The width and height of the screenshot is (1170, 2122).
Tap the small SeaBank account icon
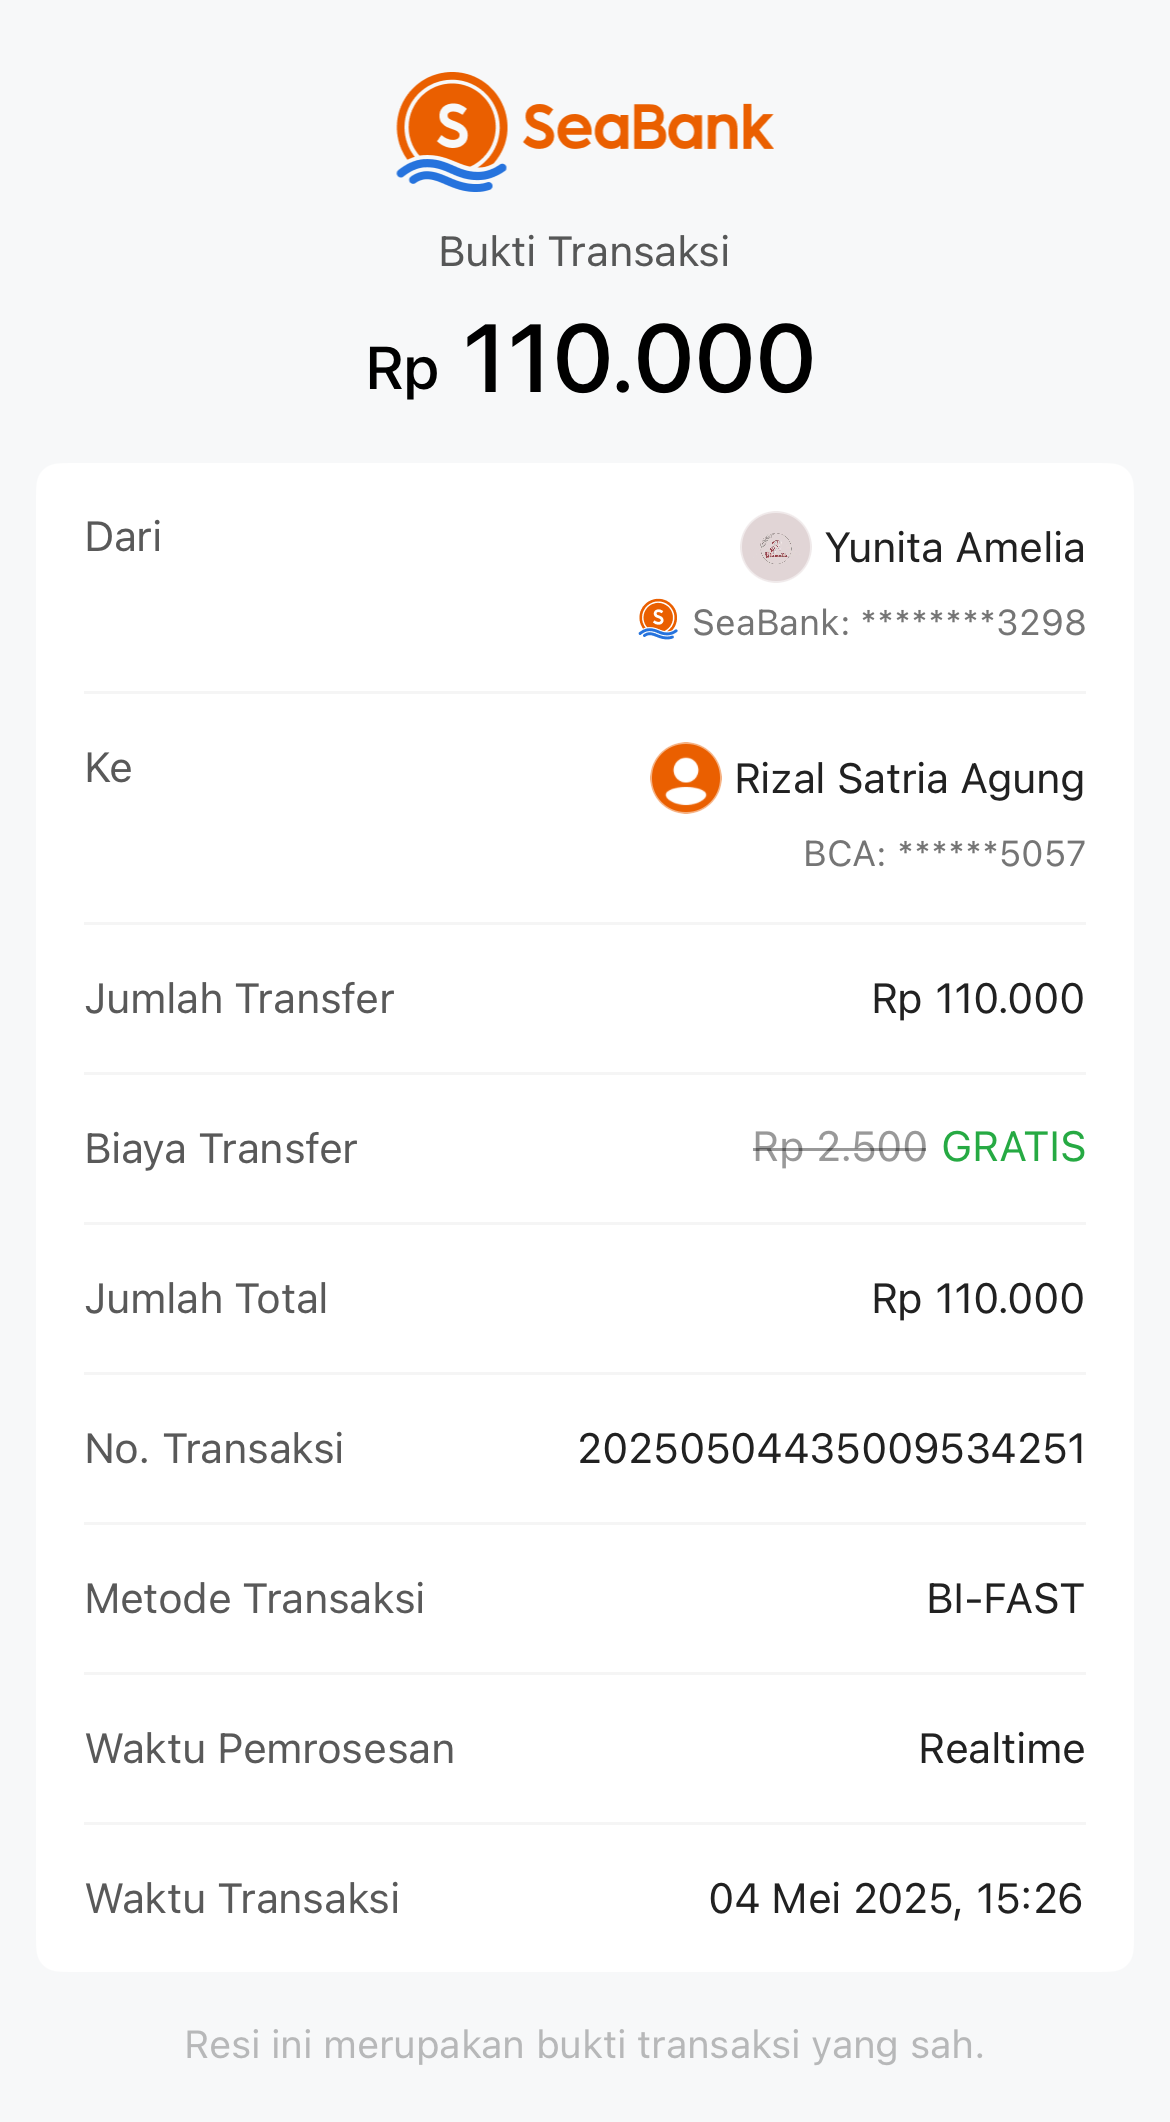point(658,620)
